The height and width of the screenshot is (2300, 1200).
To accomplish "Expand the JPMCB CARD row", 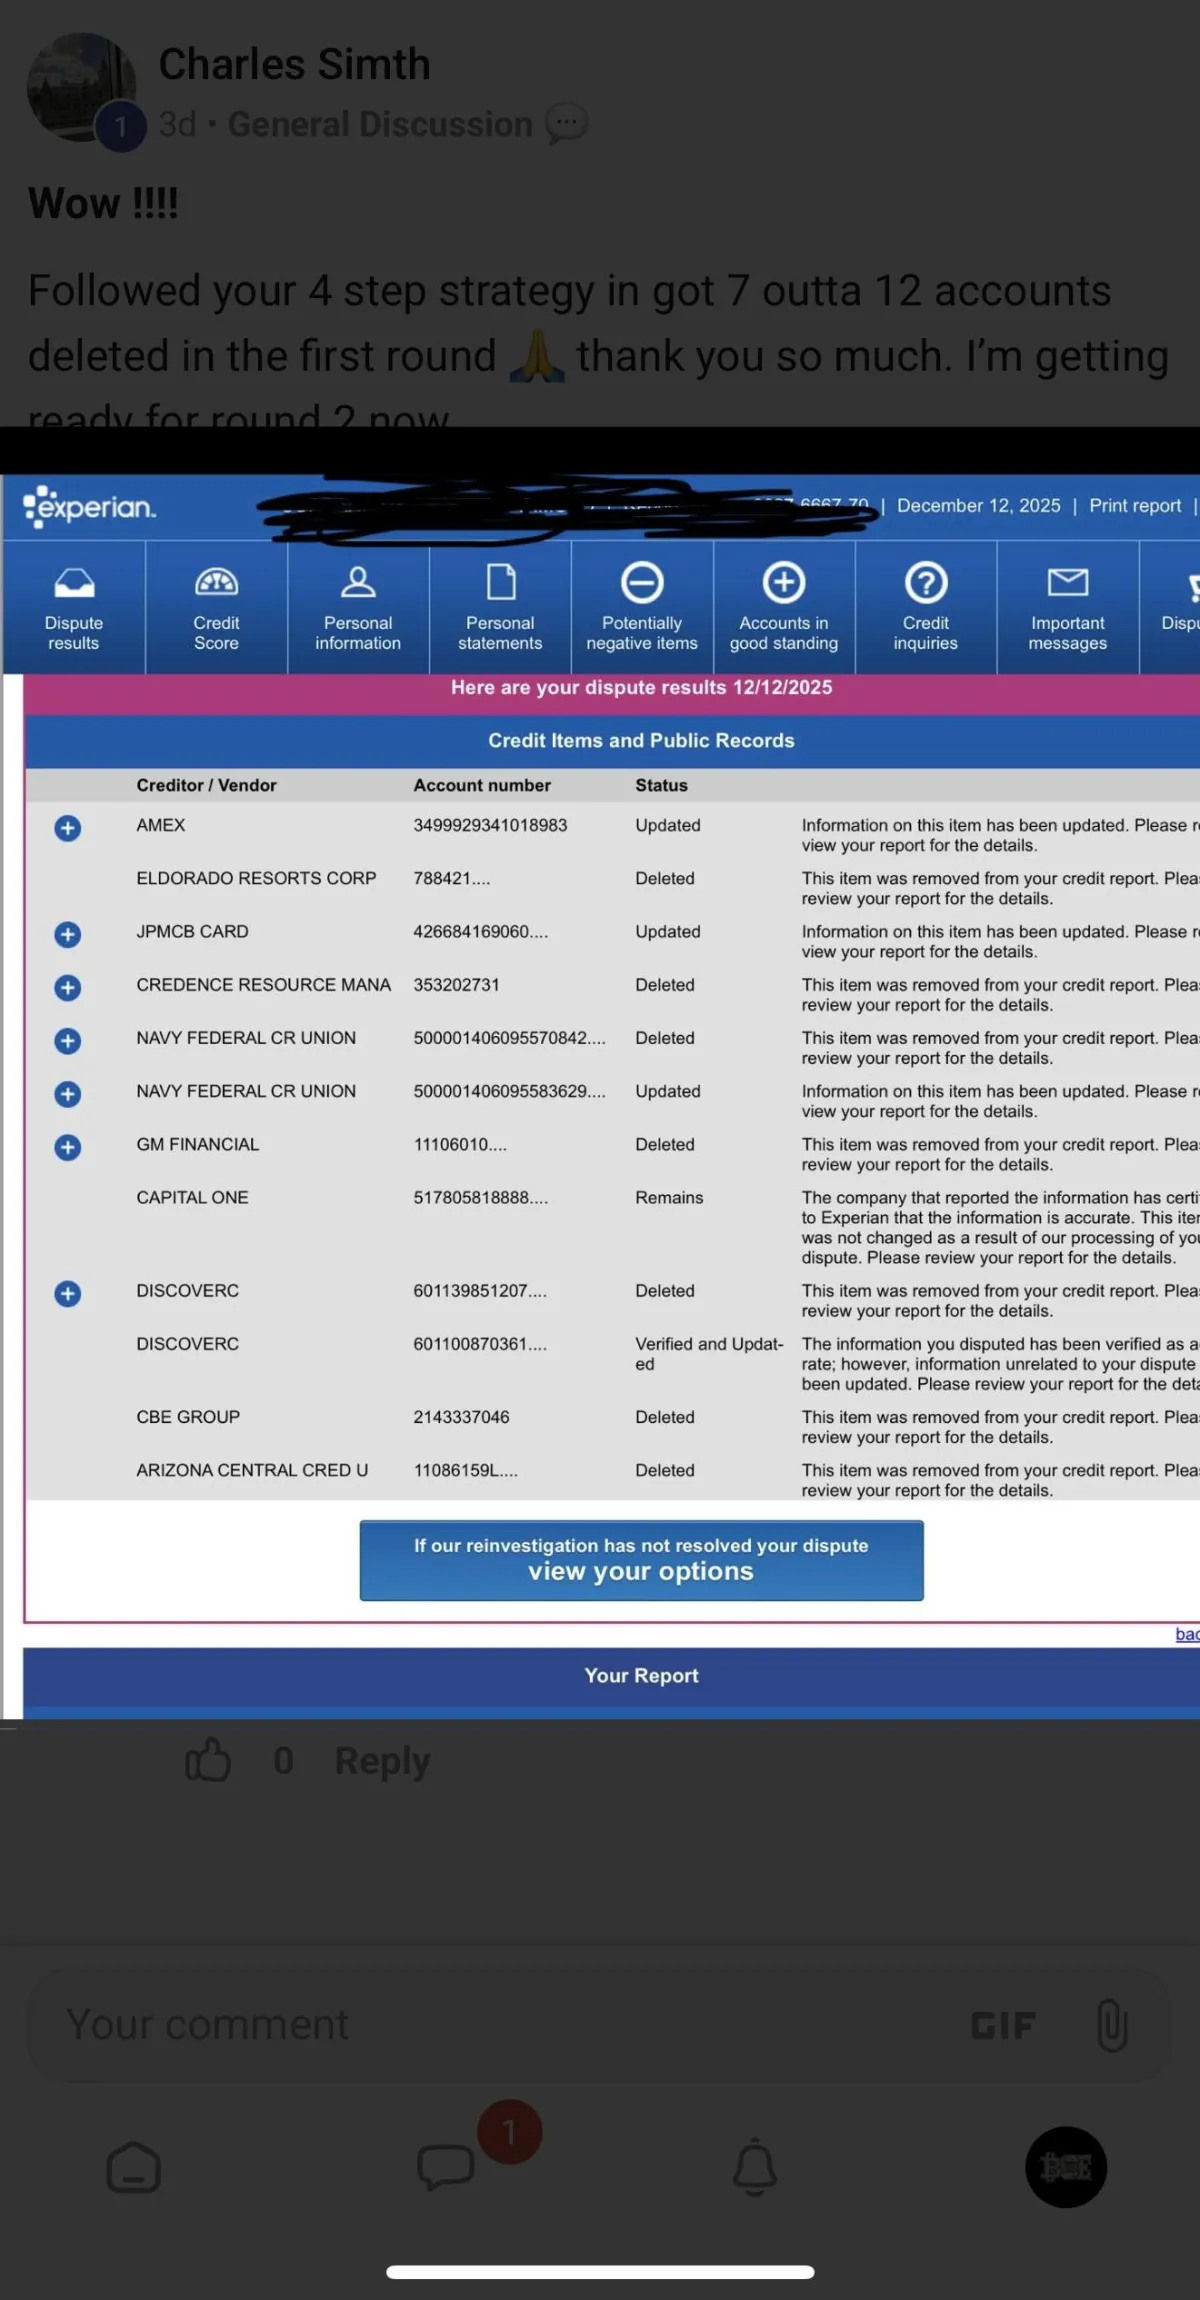I will [x=67, y=934].
